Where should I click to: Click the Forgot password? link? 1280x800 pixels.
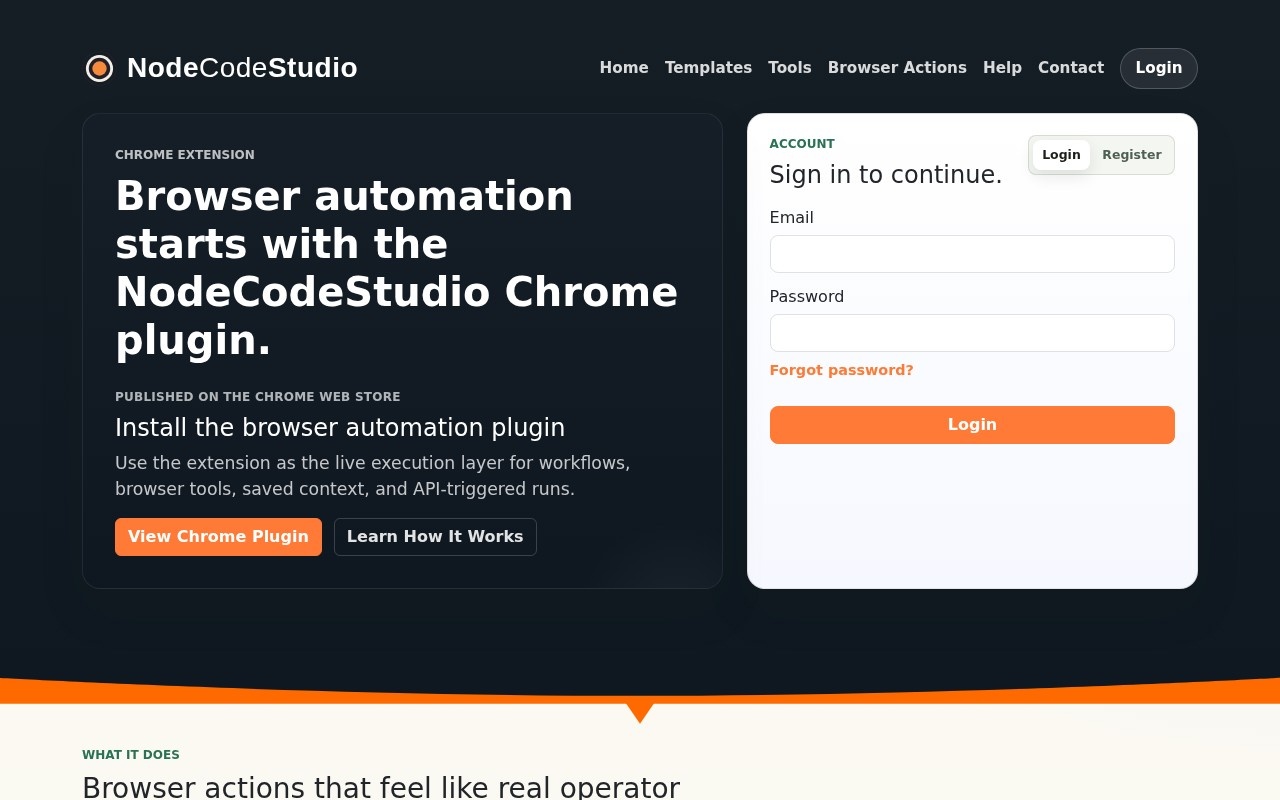coord(842,370)
